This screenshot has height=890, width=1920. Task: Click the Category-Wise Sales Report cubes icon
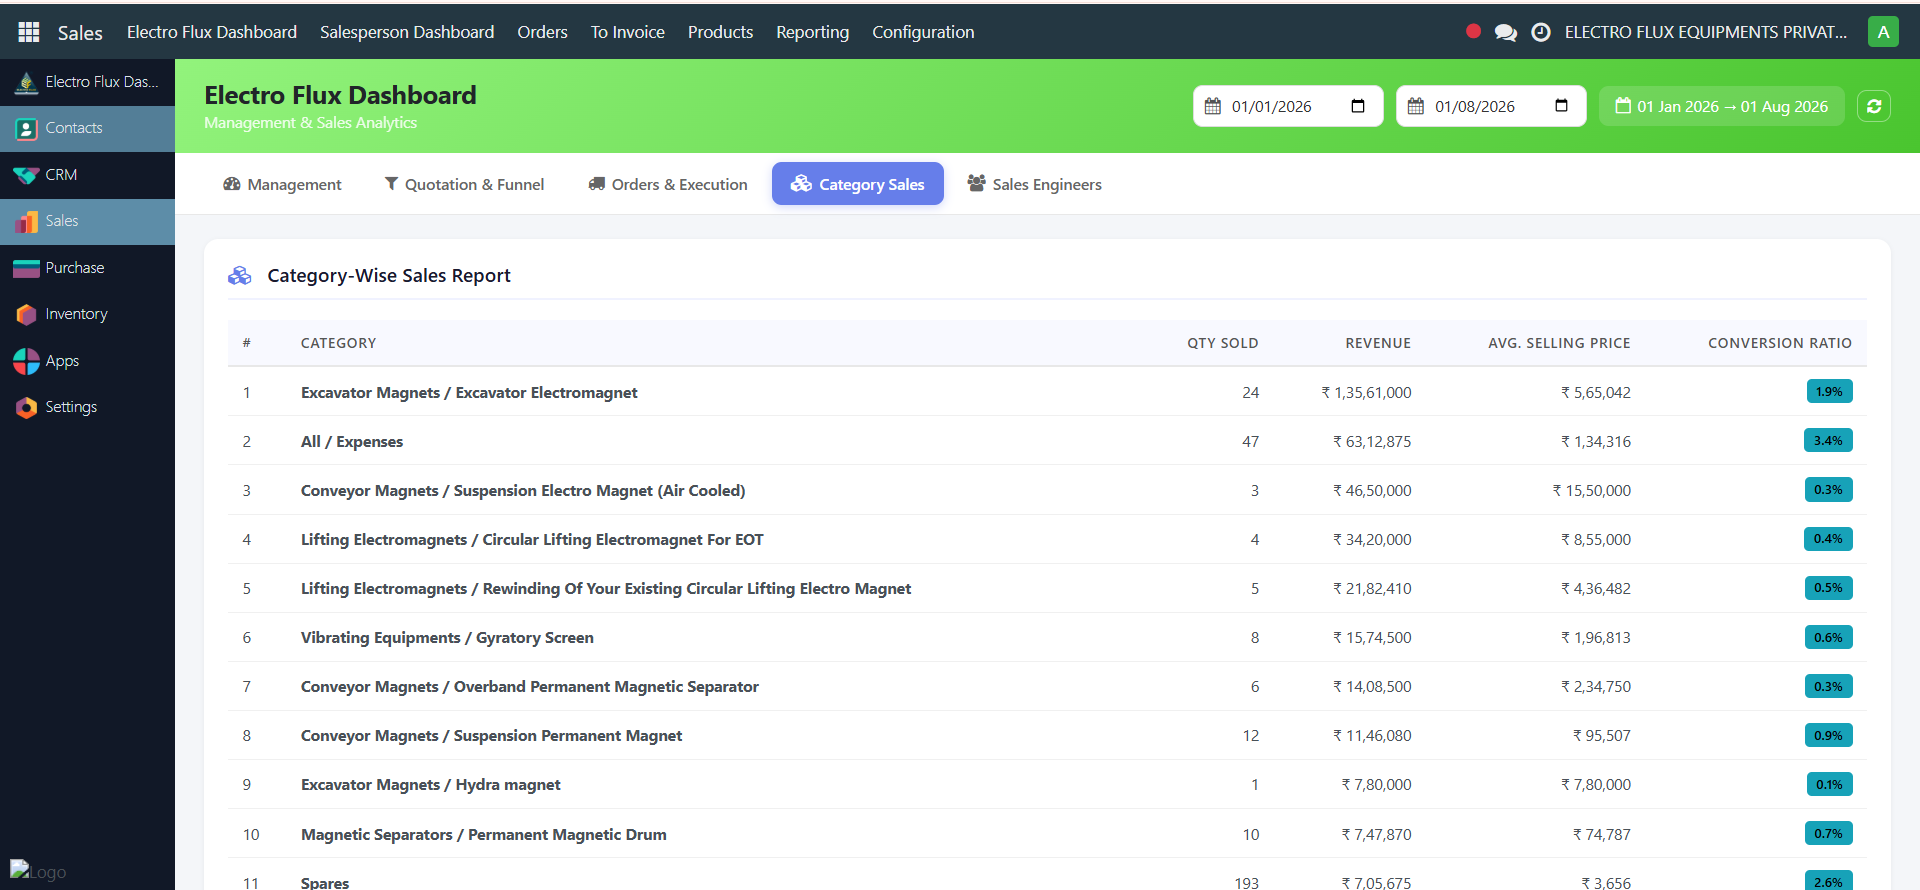pyautogui.click(x=240, y=276)
